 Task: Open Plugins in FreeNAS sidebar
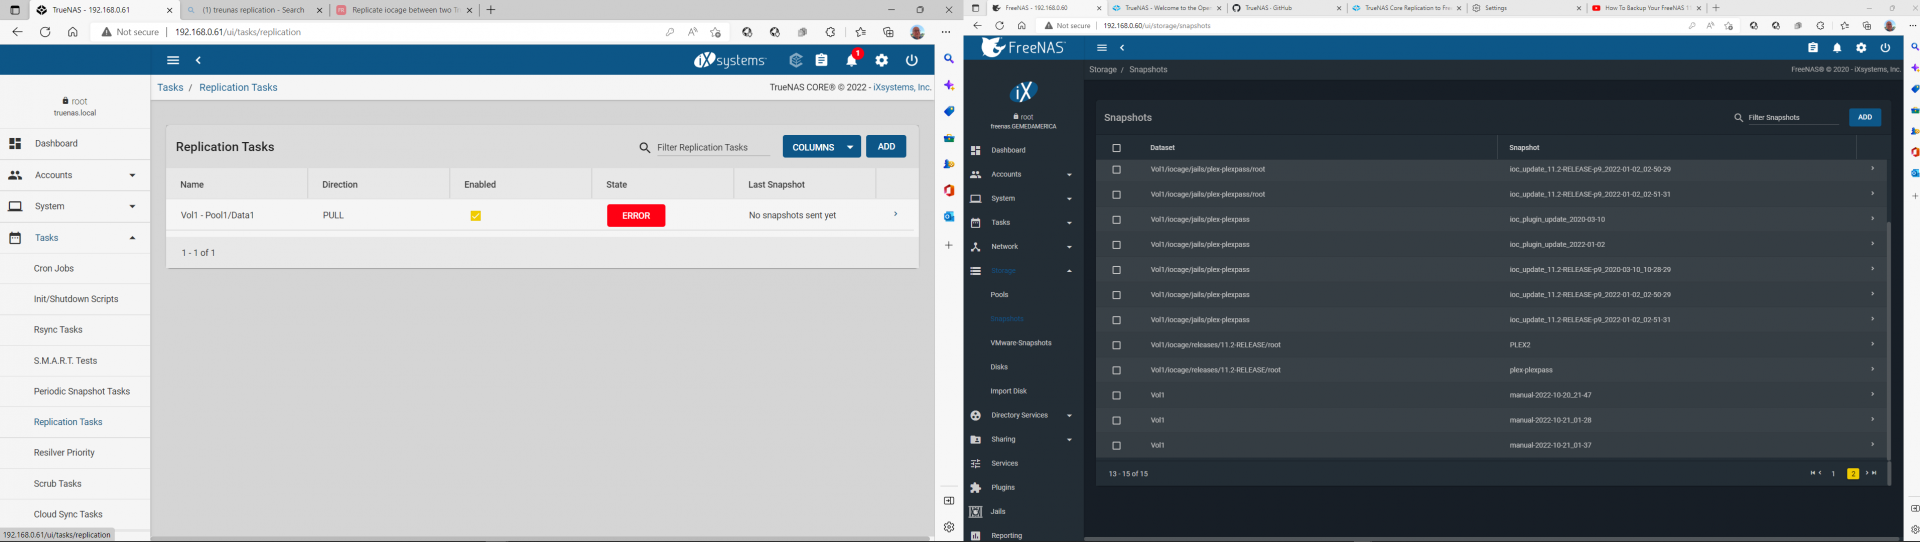[x=1003, y=487]
